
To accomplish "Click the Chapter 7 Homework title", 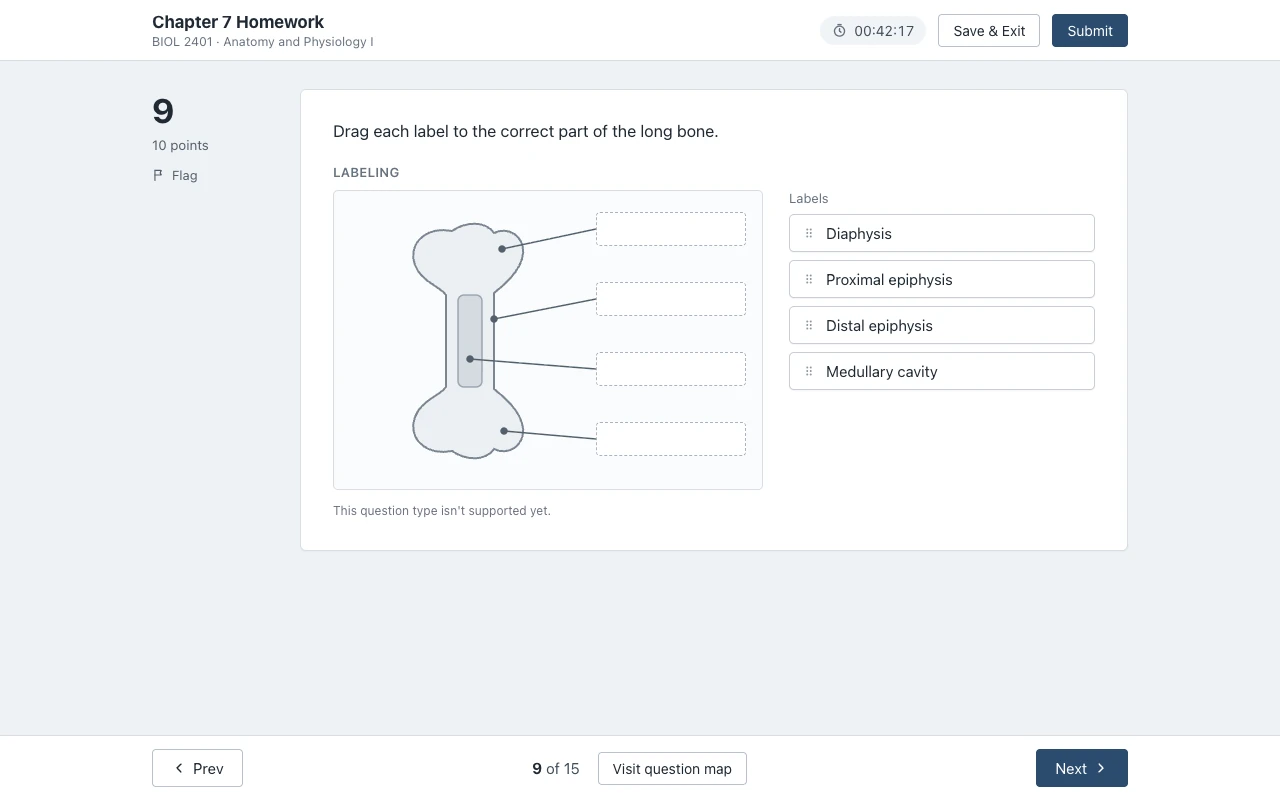I will click(x=238, y=22).
